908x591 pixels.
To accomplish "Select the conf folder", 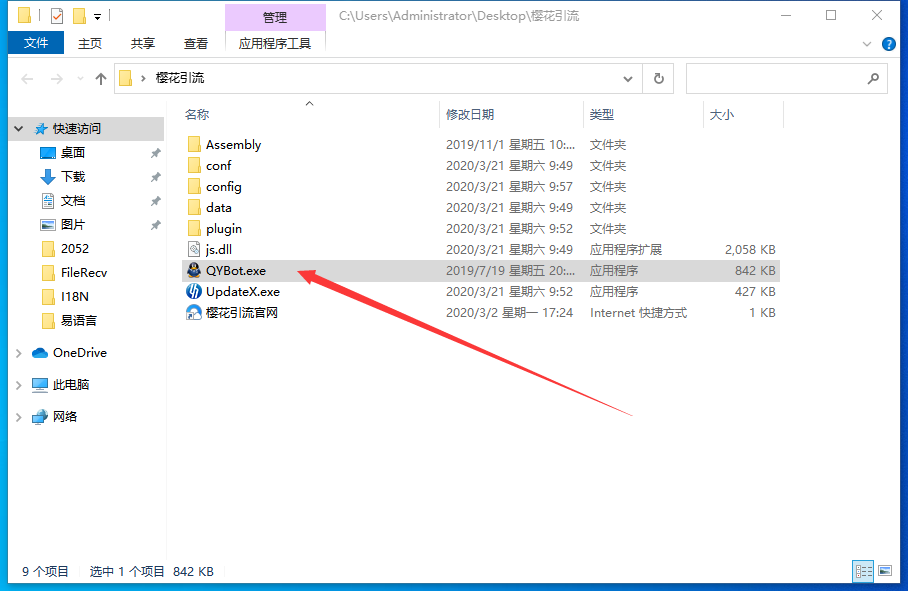I will 218,166.
